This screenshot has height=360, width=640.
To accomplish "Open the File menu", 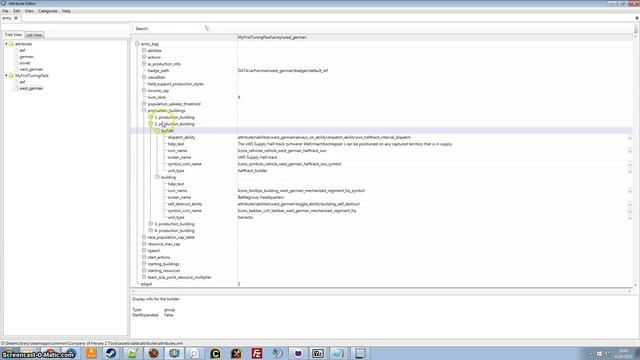I will 5,11.
